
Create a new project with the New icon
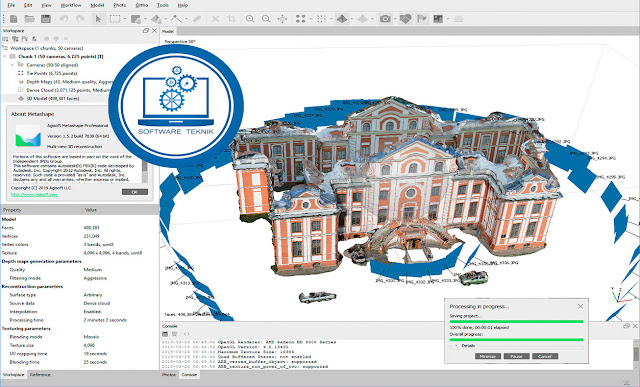pos(13,19)
